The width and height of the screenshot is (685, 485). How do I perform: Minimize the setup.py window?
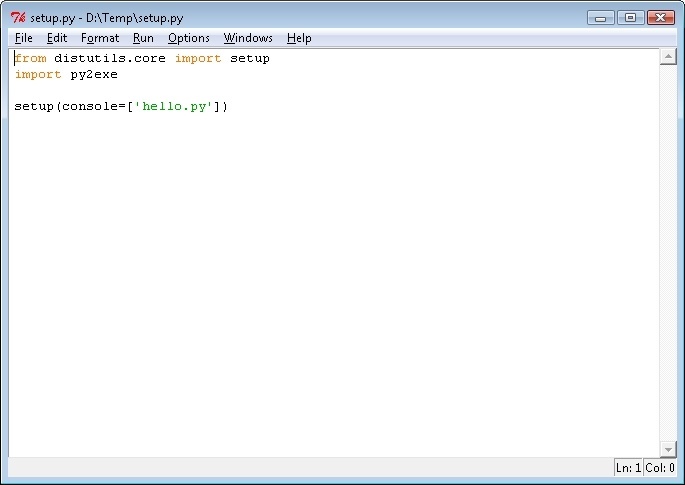[601, 18]
